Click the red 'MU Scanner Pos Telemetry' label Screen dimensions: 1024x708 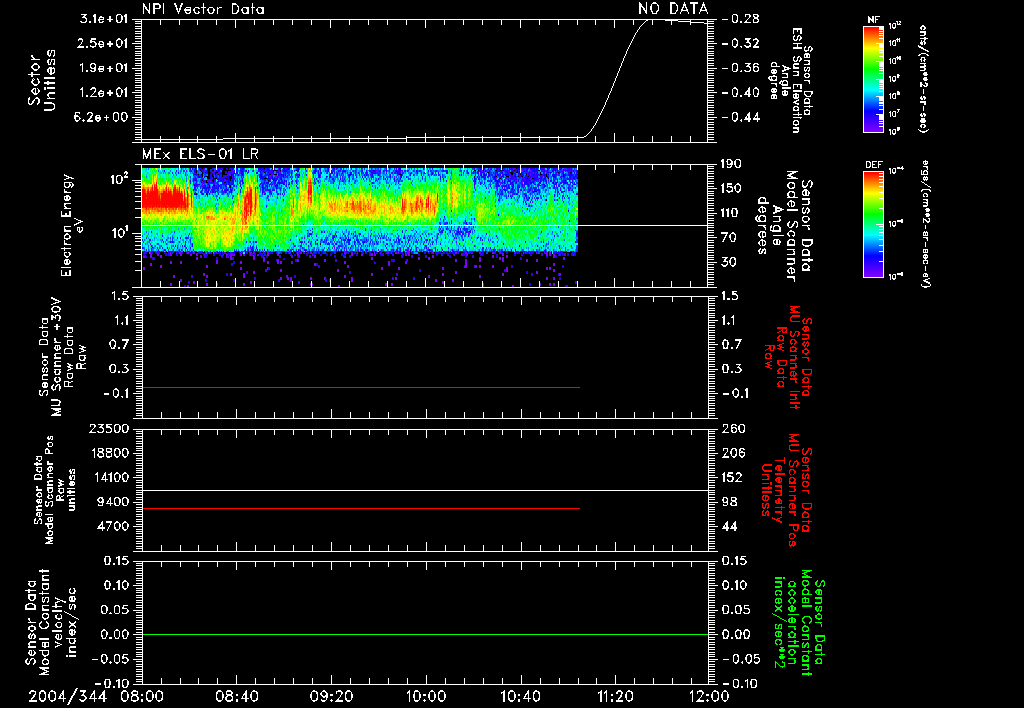(x=786, y=490)
